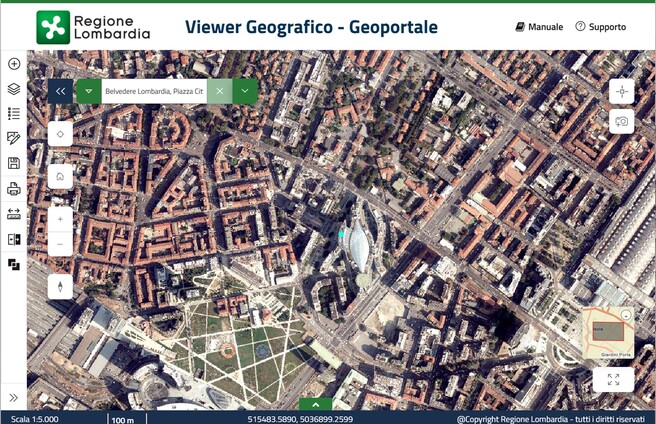Toggle fullscreen map view button
This screenshot has height=424, width=656.
[x=613, y=380]
